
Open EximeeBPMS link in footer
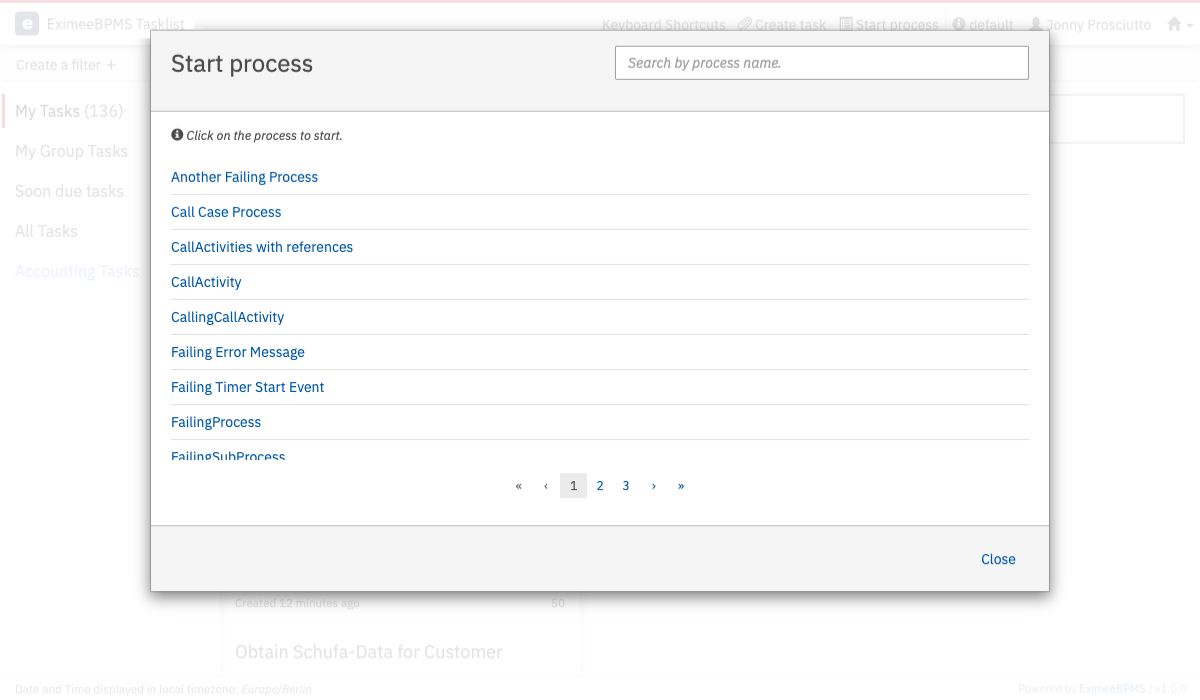tap(1112, 689)
